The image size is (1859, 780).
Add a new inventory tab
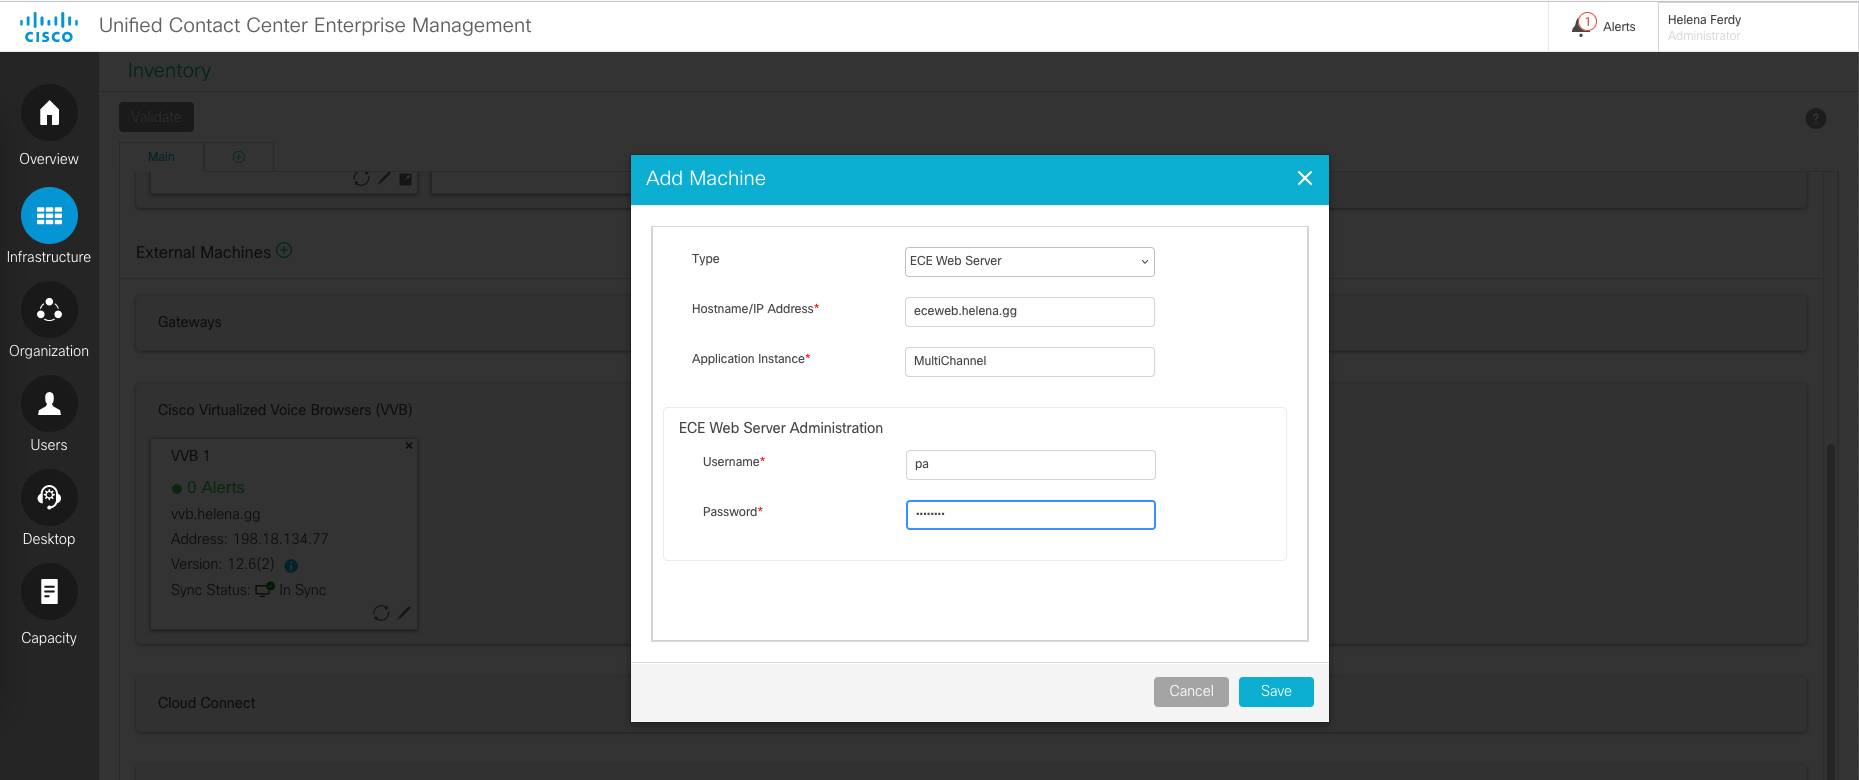(x=238, y=157)
